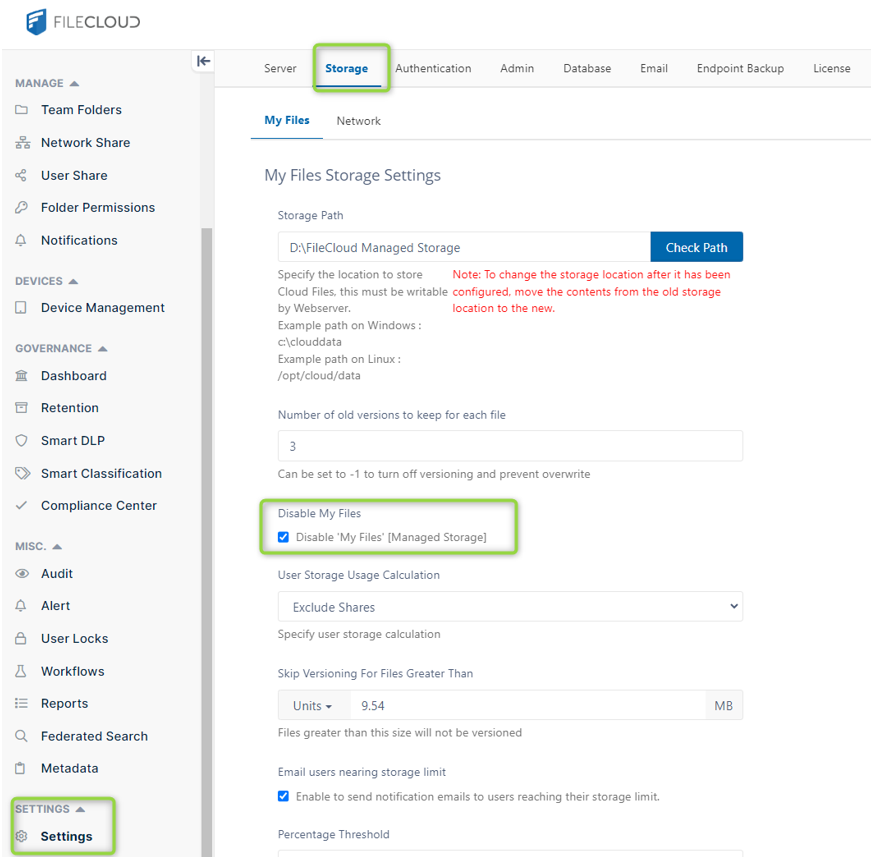Viewport: 871px width, 857px height.
Task: Click the Alert bell icon
Action: pyautogui.click(x=21, y=606)
